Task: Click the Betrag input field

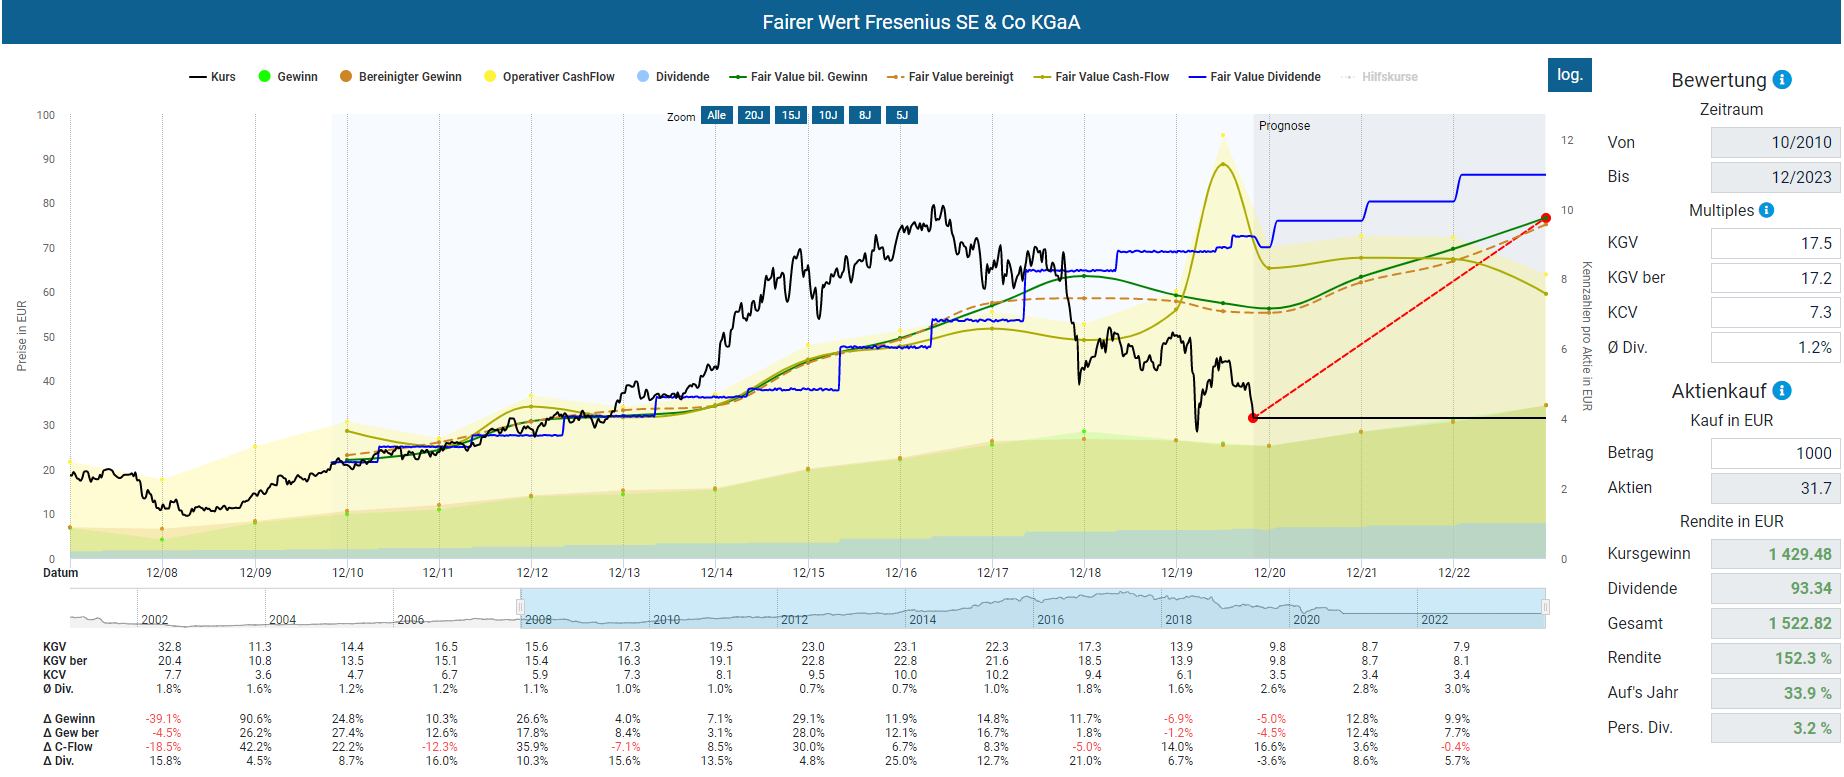Action: coord(1775,453)
